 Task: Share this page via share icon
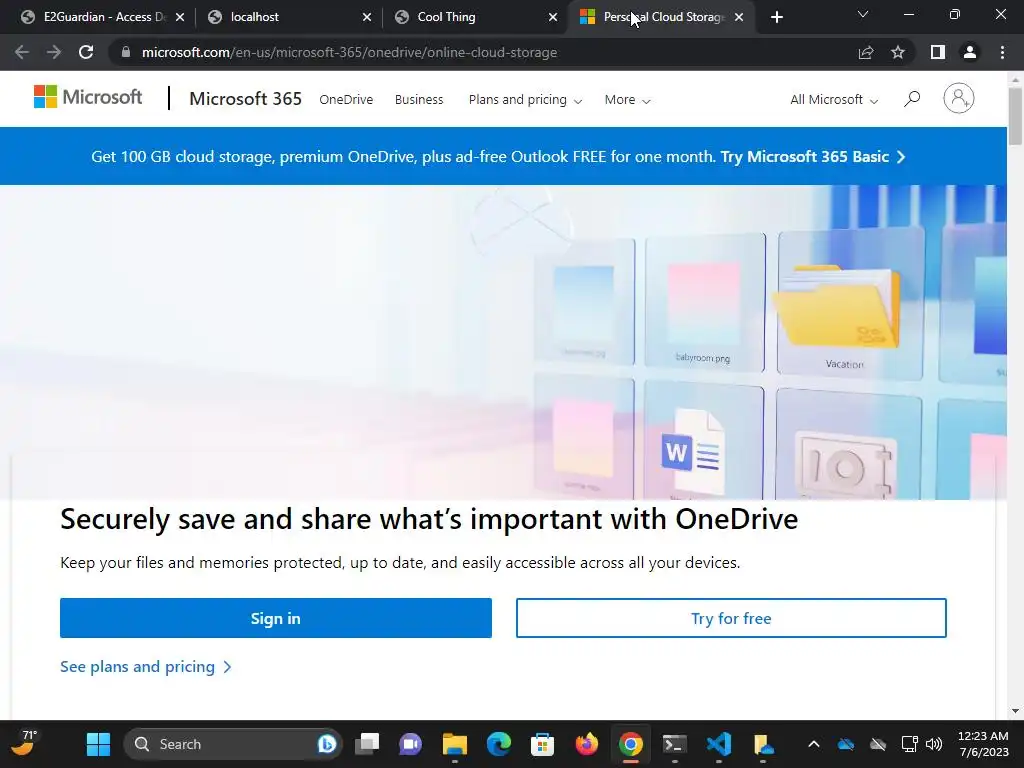tap(866, 52)
